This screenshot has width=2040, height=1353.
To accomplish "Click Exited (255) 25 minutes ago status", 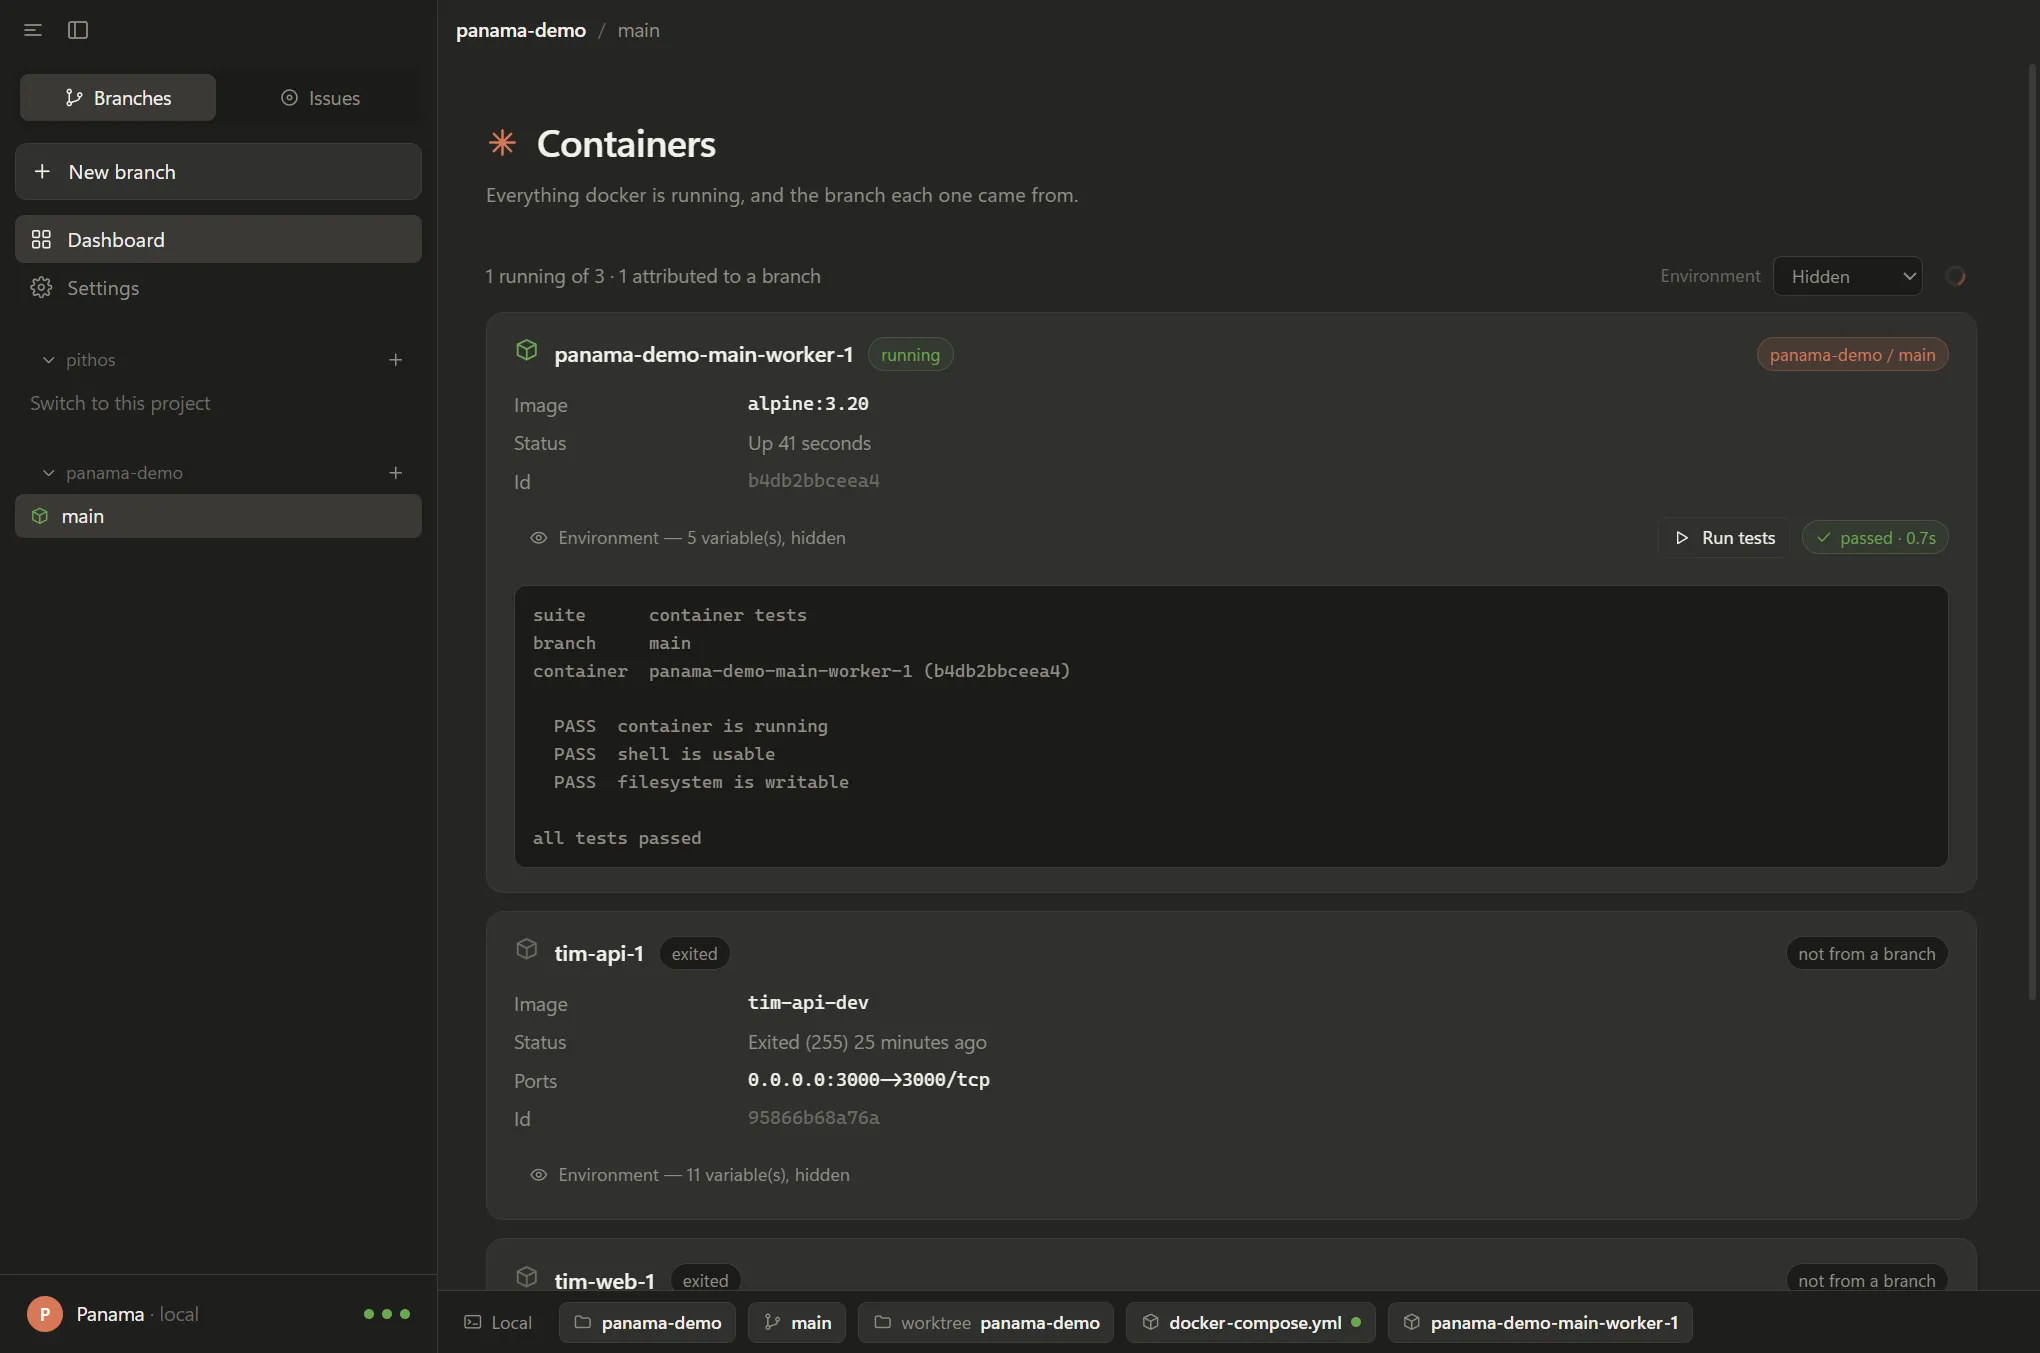I will coord(867,1042).
